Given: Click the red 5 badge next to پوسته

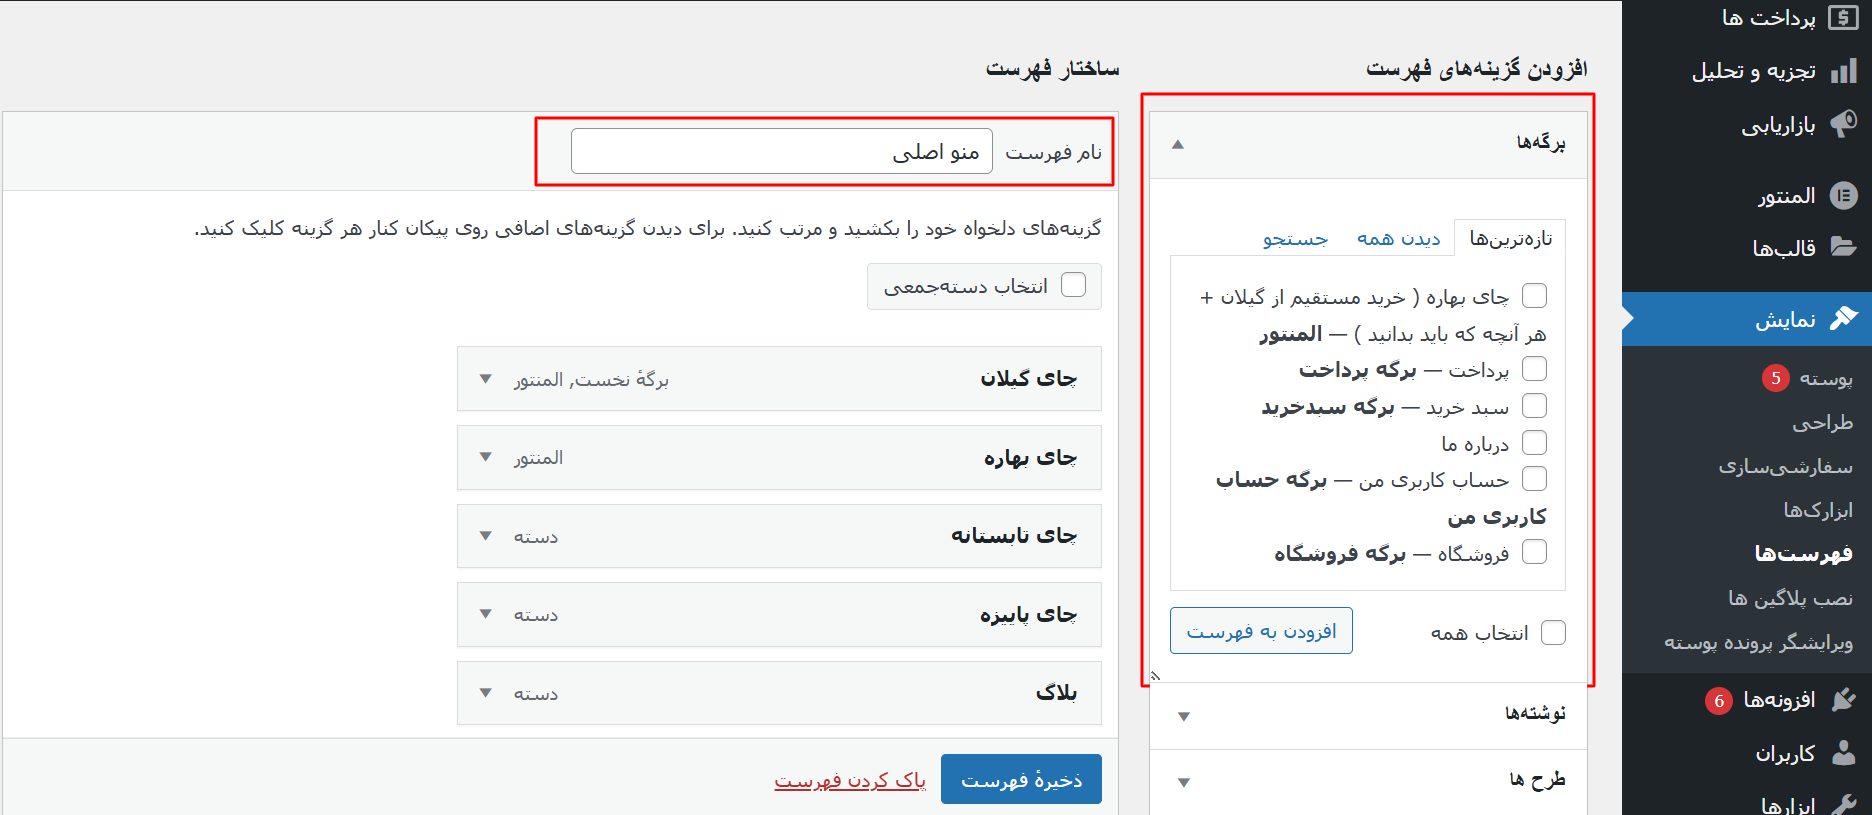Looking at the screenshot, I should click(x=1775, y=378).
